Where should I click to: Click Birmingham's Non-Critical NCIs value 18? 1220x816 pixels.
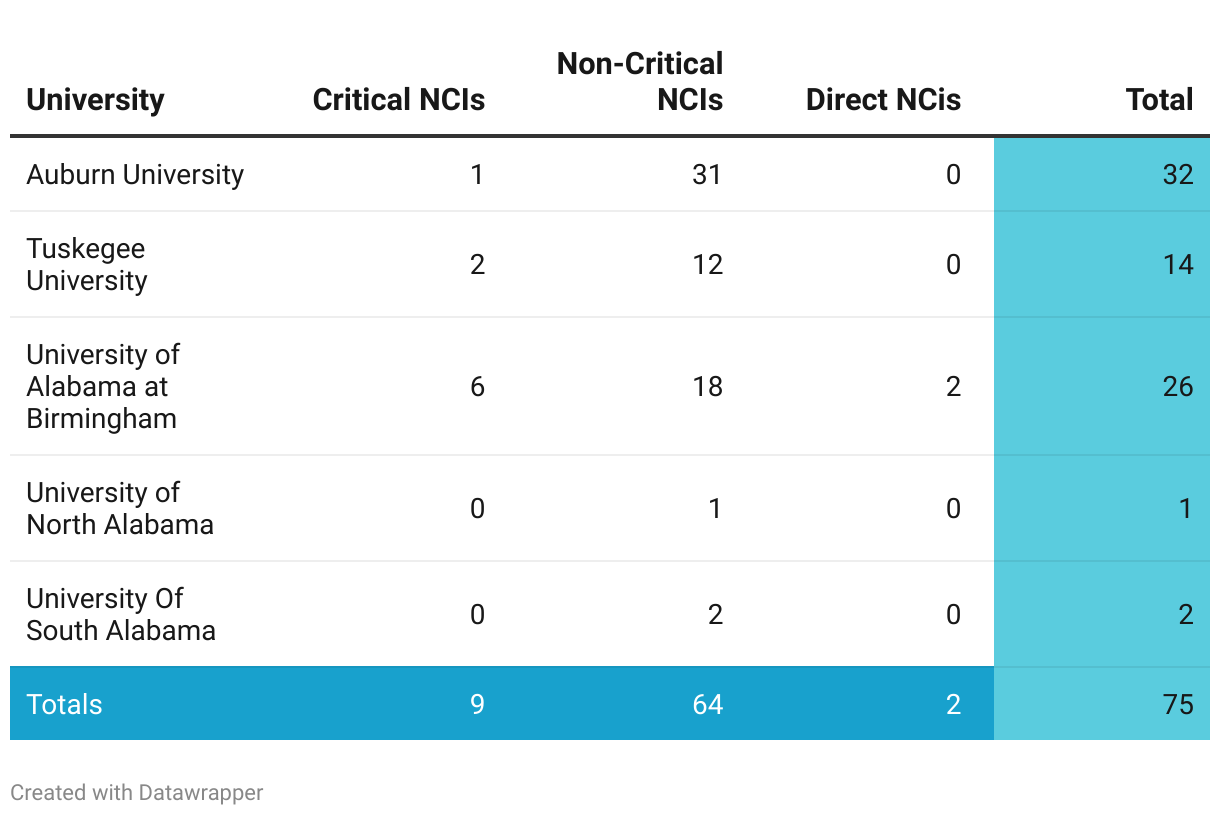pyautogui.click(x=706, y=386)
